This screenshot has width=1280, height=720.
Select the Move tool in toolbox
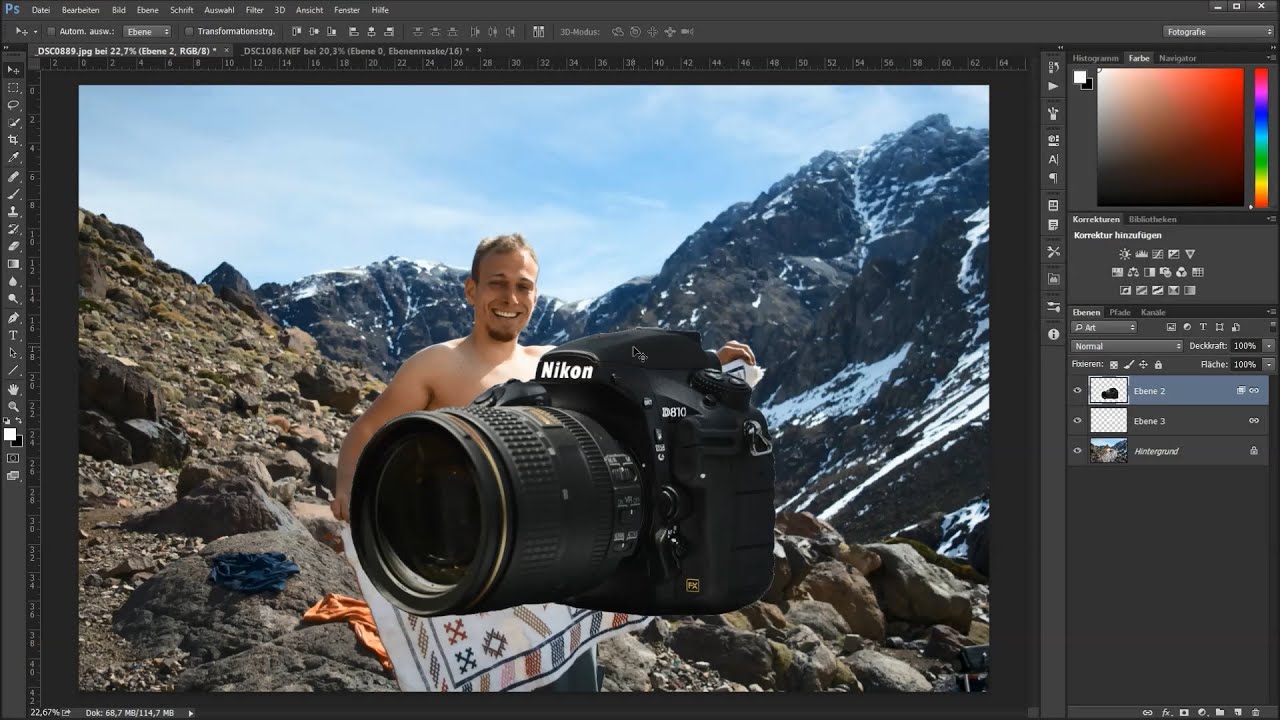coord(14,70)
